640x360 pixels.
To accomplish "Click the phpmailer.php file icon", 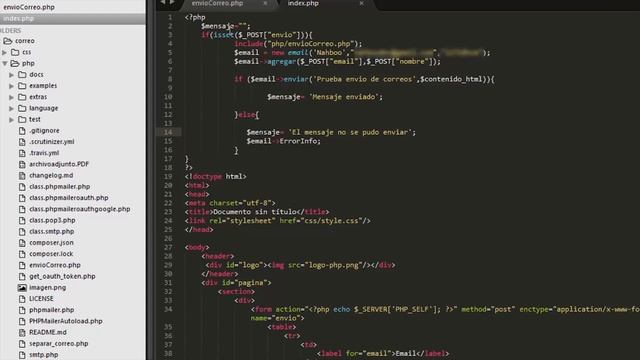I will (x=22, y=310).
